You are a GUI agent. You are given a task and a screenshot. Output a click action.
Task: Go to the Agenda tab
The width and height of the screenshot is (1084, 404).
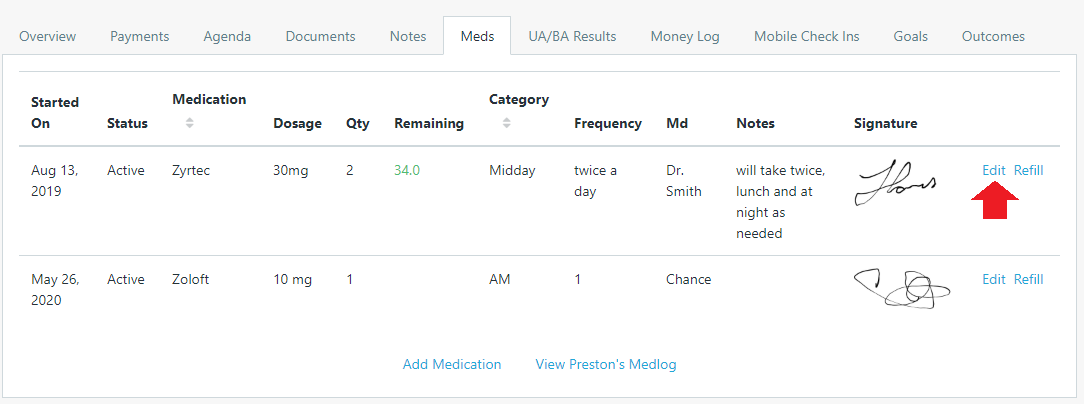227,36
